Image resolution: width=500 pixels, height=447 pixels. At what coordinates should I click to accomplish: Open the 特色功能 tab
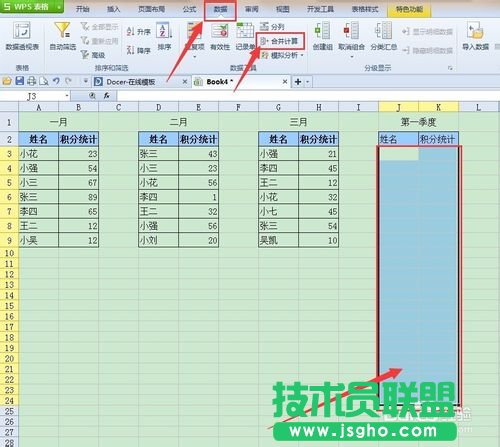(409, 9)
